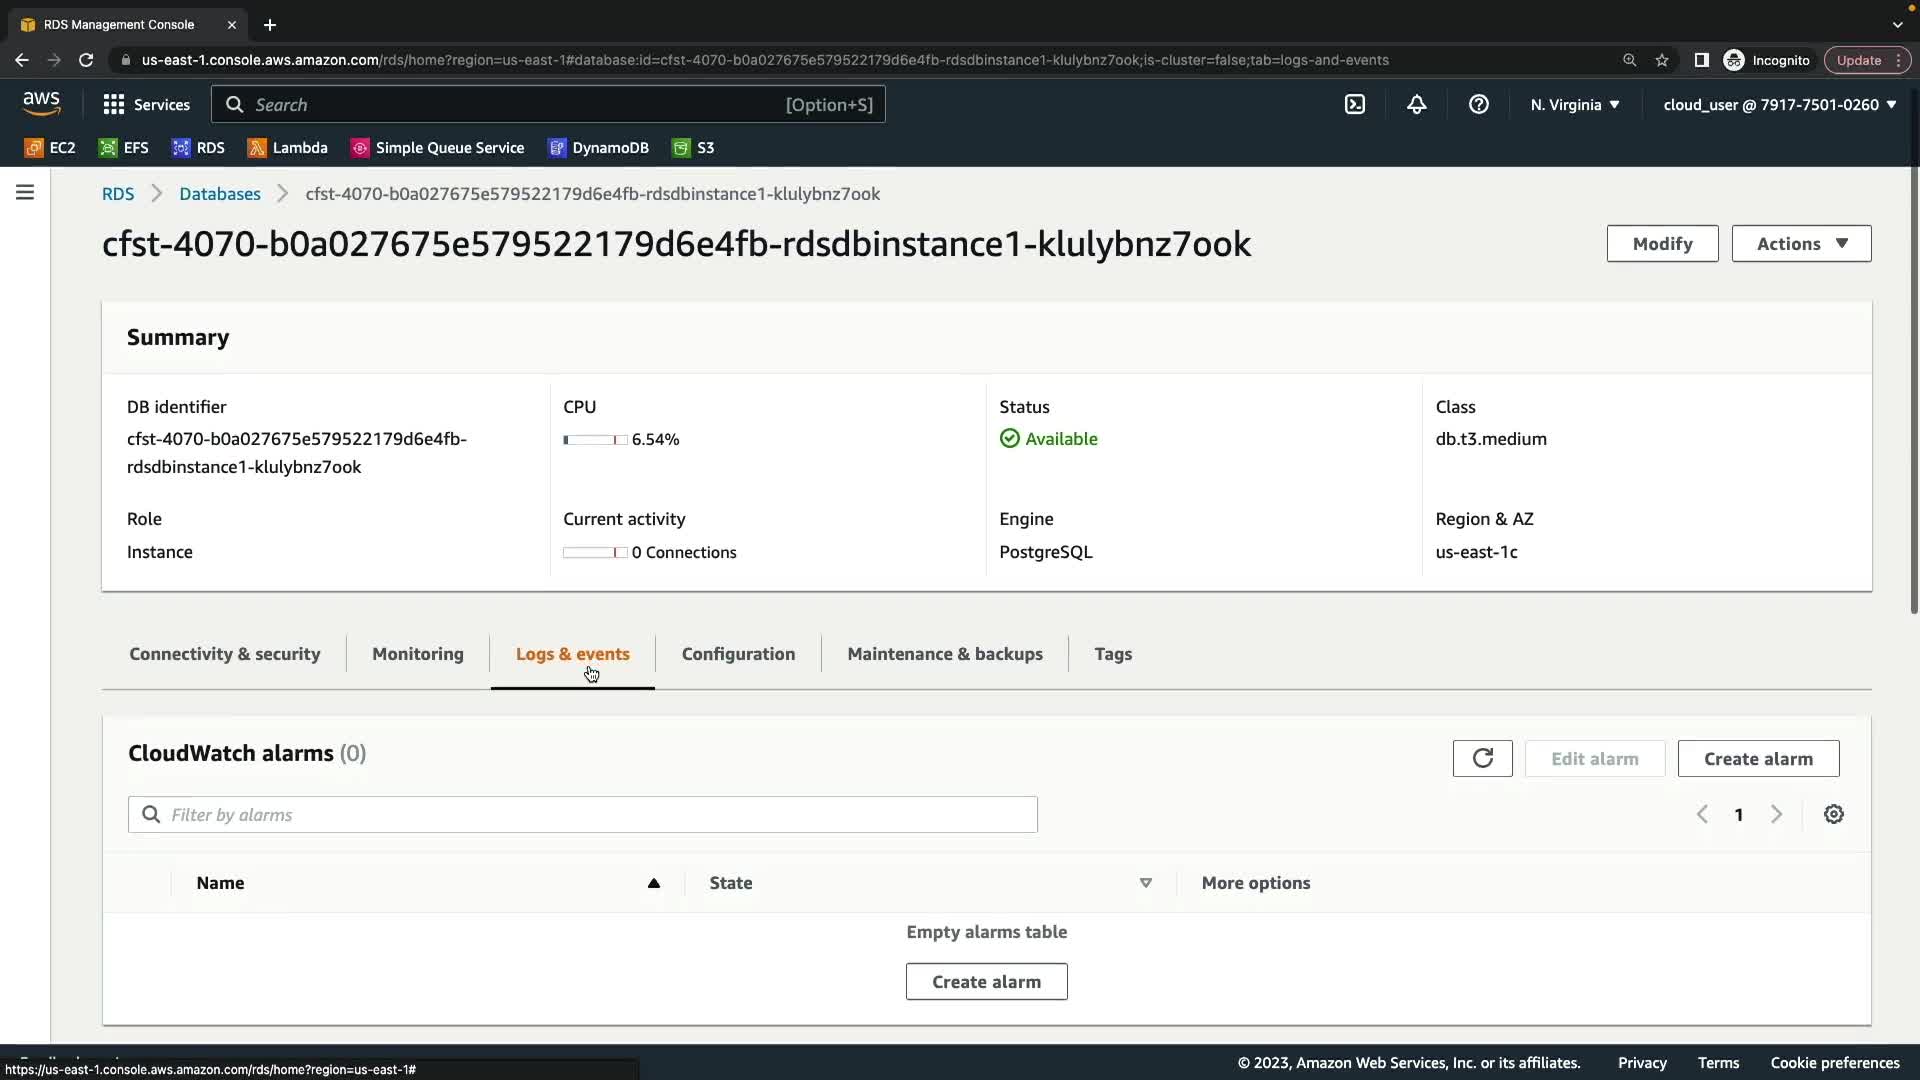Viewport: 1920px width, 1080px height.
Task: Open the N. Virginia region selector
Action: coord(1574,105)
